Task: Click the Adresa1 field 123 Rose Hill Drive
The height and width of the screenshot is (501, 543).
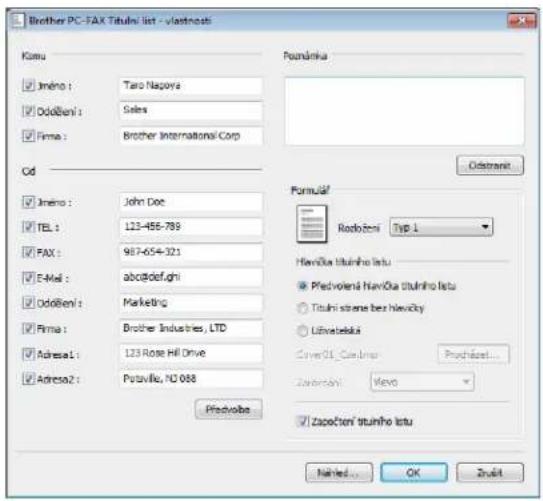Action: coord(191,353)
